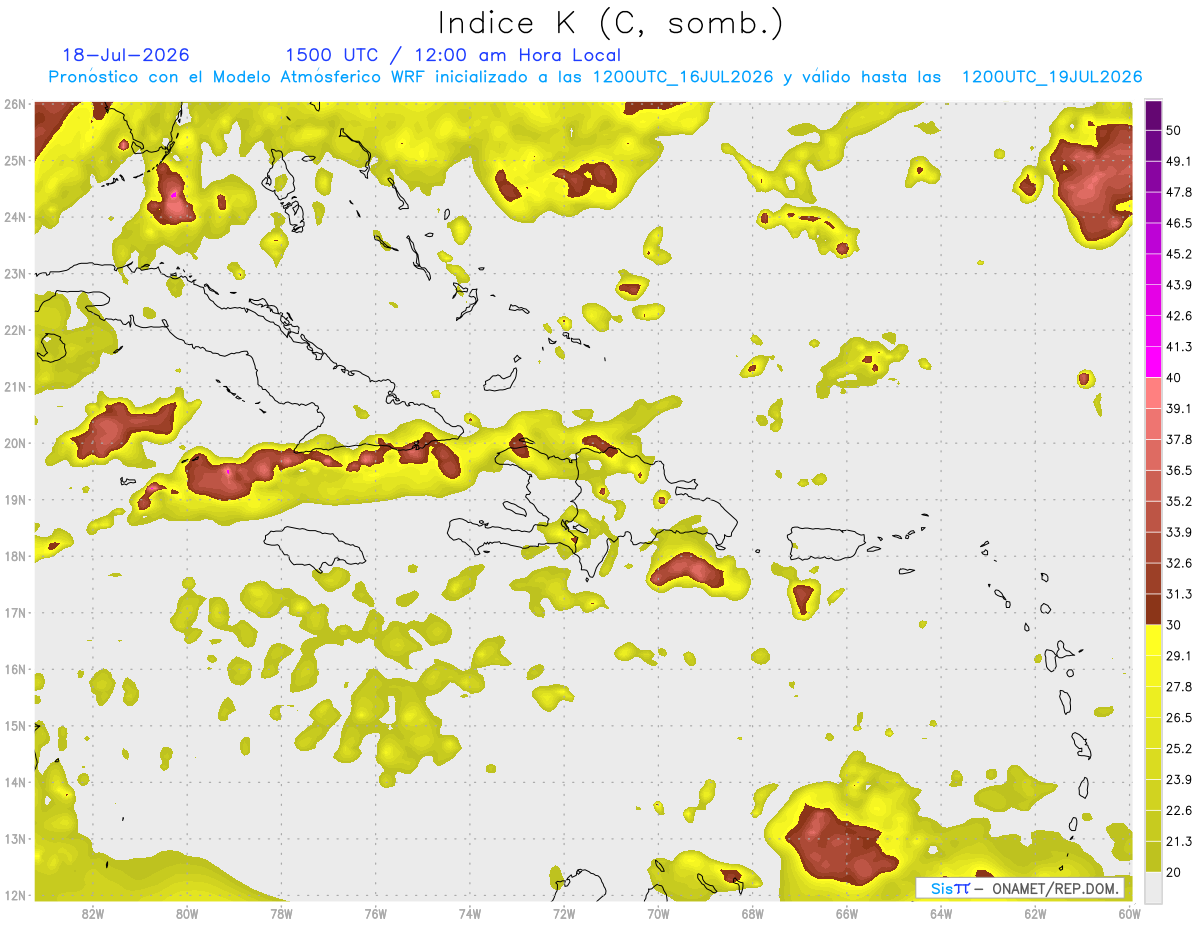Click the '64W' longitude label
Screen dimensions: 1200x927
tap(941, 914)
